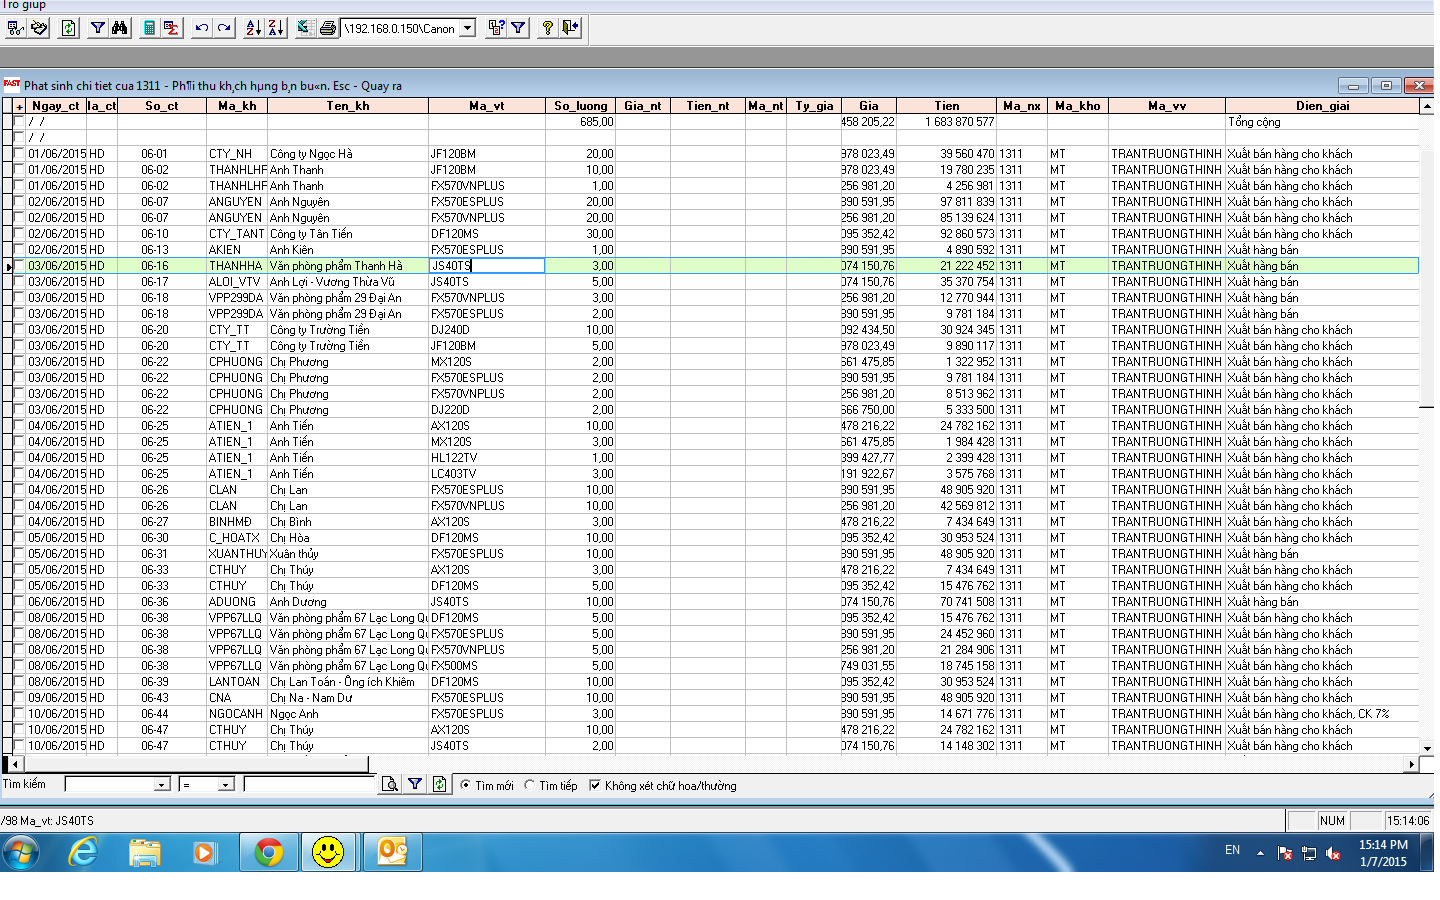The width and height of the screenshot is (1440, 900).
Task: Open Google Chrome from the taskbar
Action: coord(268,852)
